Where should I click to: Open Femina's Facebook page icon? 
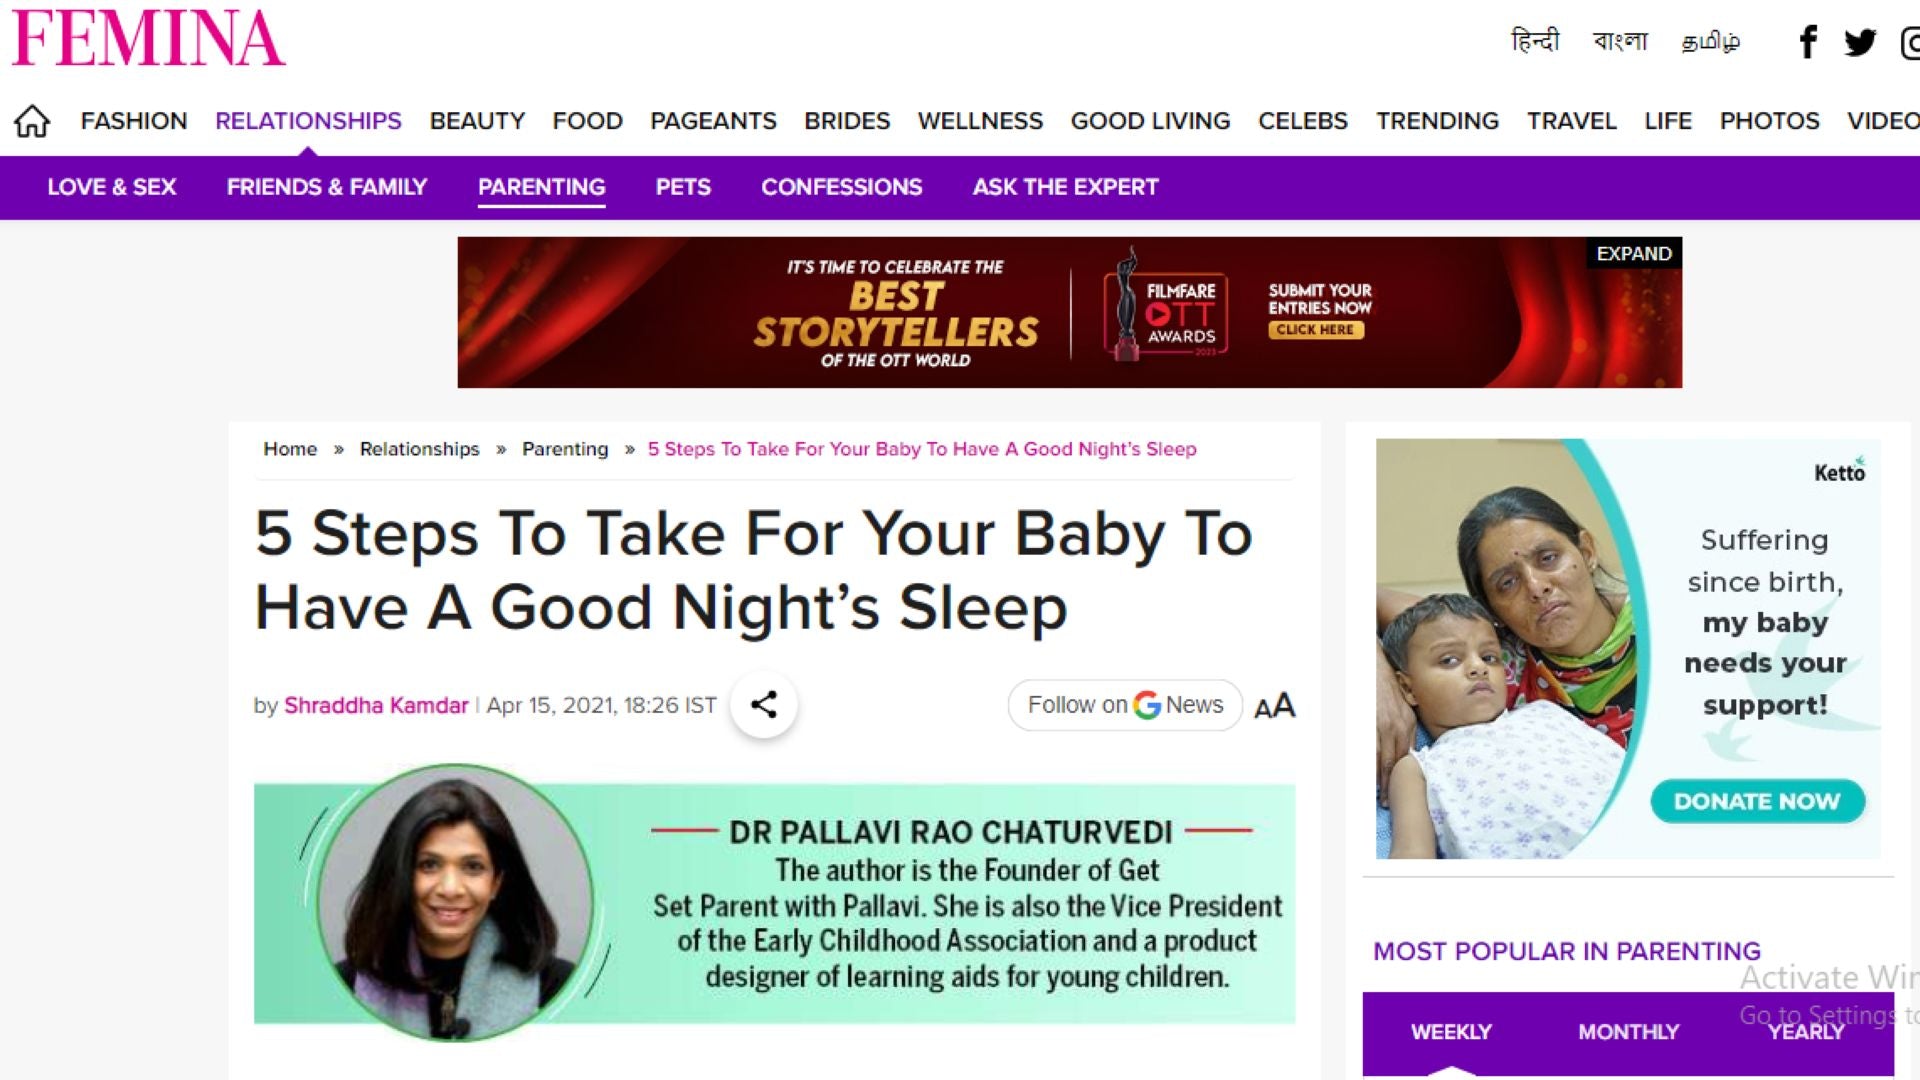click(x=1807, y=42)
